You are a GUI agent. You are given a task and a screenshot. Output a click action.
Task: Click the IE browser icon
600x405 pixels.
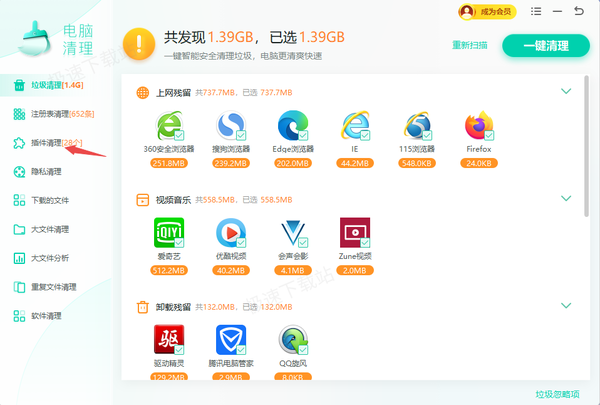355,125
